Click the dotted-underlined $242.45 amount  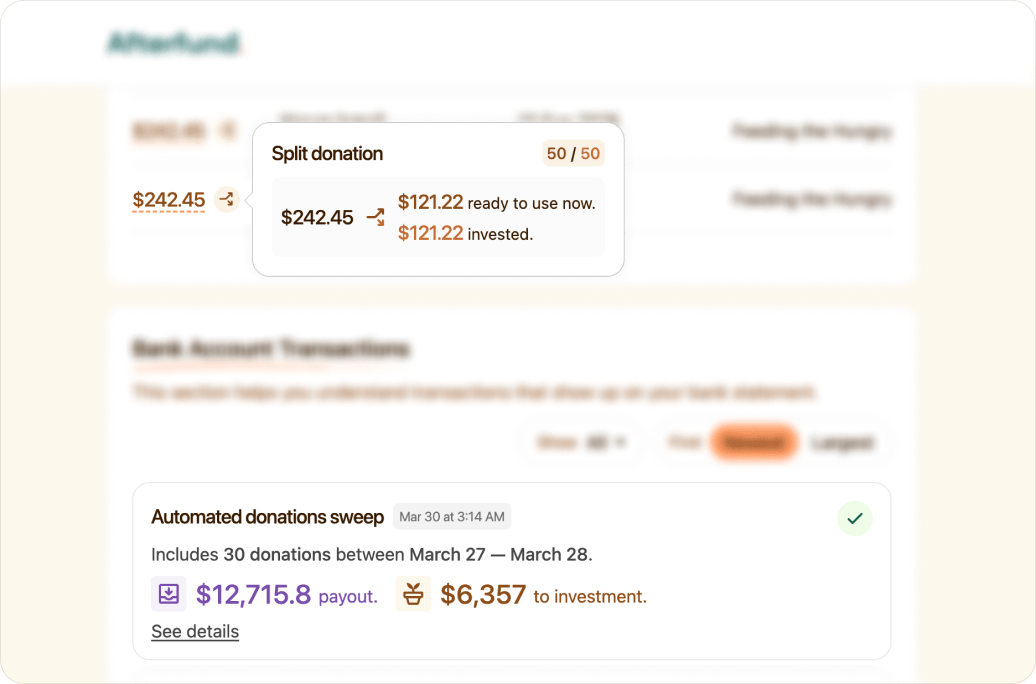[168, 200]
